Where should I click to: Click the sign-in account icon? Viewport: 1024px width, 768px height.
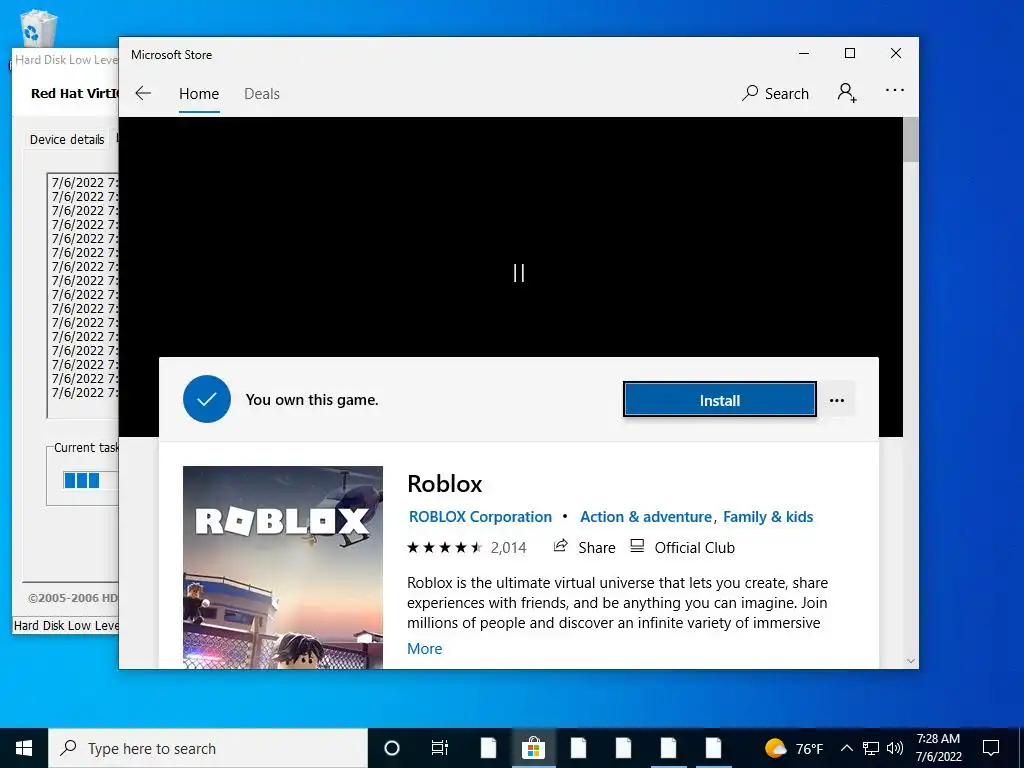click(x=847, y=93)
